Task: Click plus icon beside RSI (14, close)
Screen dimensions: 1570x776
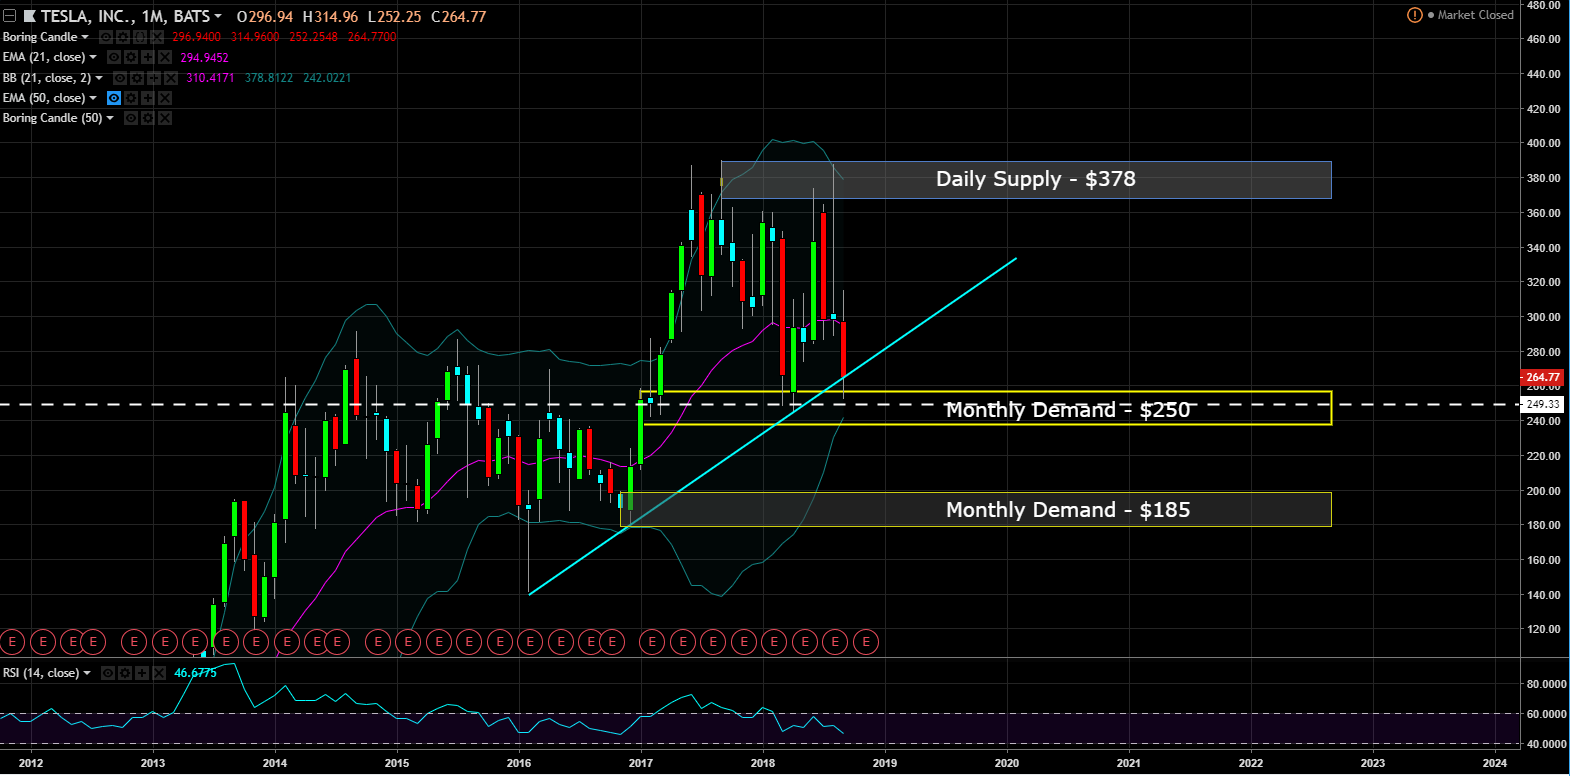Action: 142,673
